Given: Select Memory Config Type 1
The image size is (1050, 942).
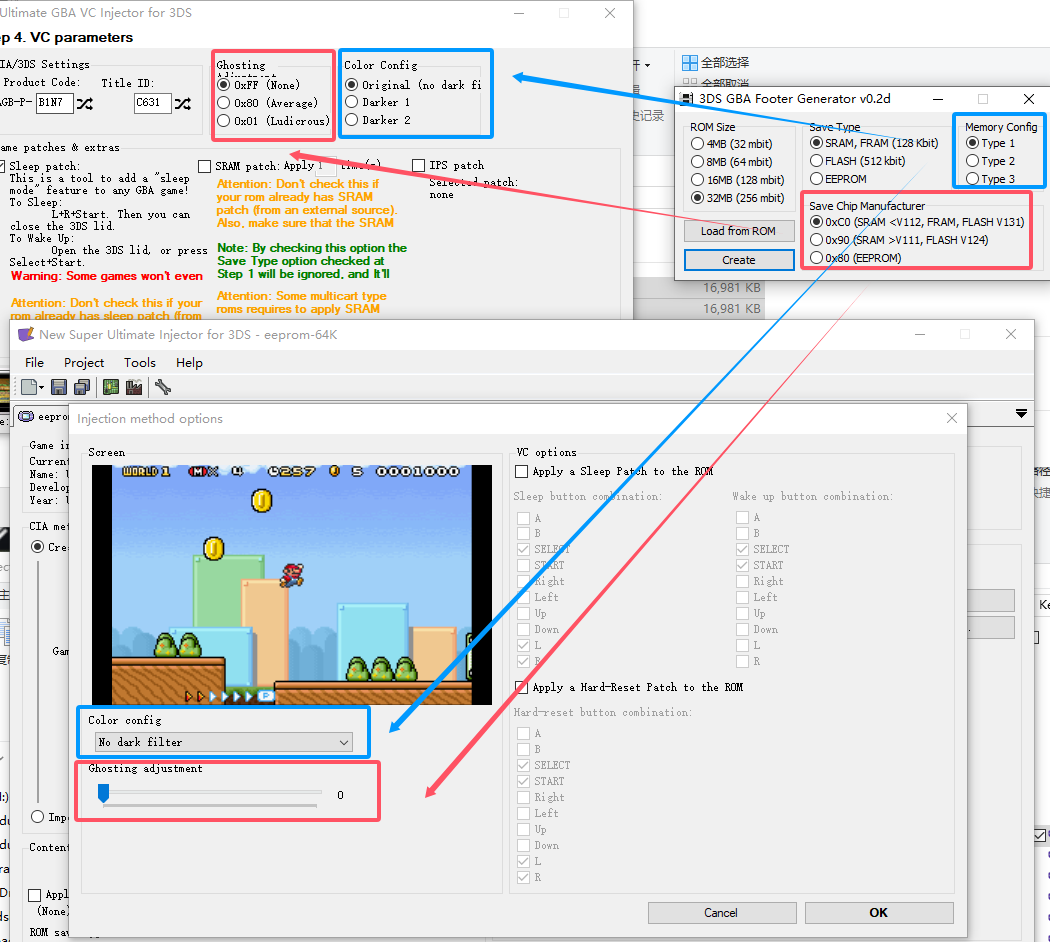Looking at the screenshot, I should point(972,143).
